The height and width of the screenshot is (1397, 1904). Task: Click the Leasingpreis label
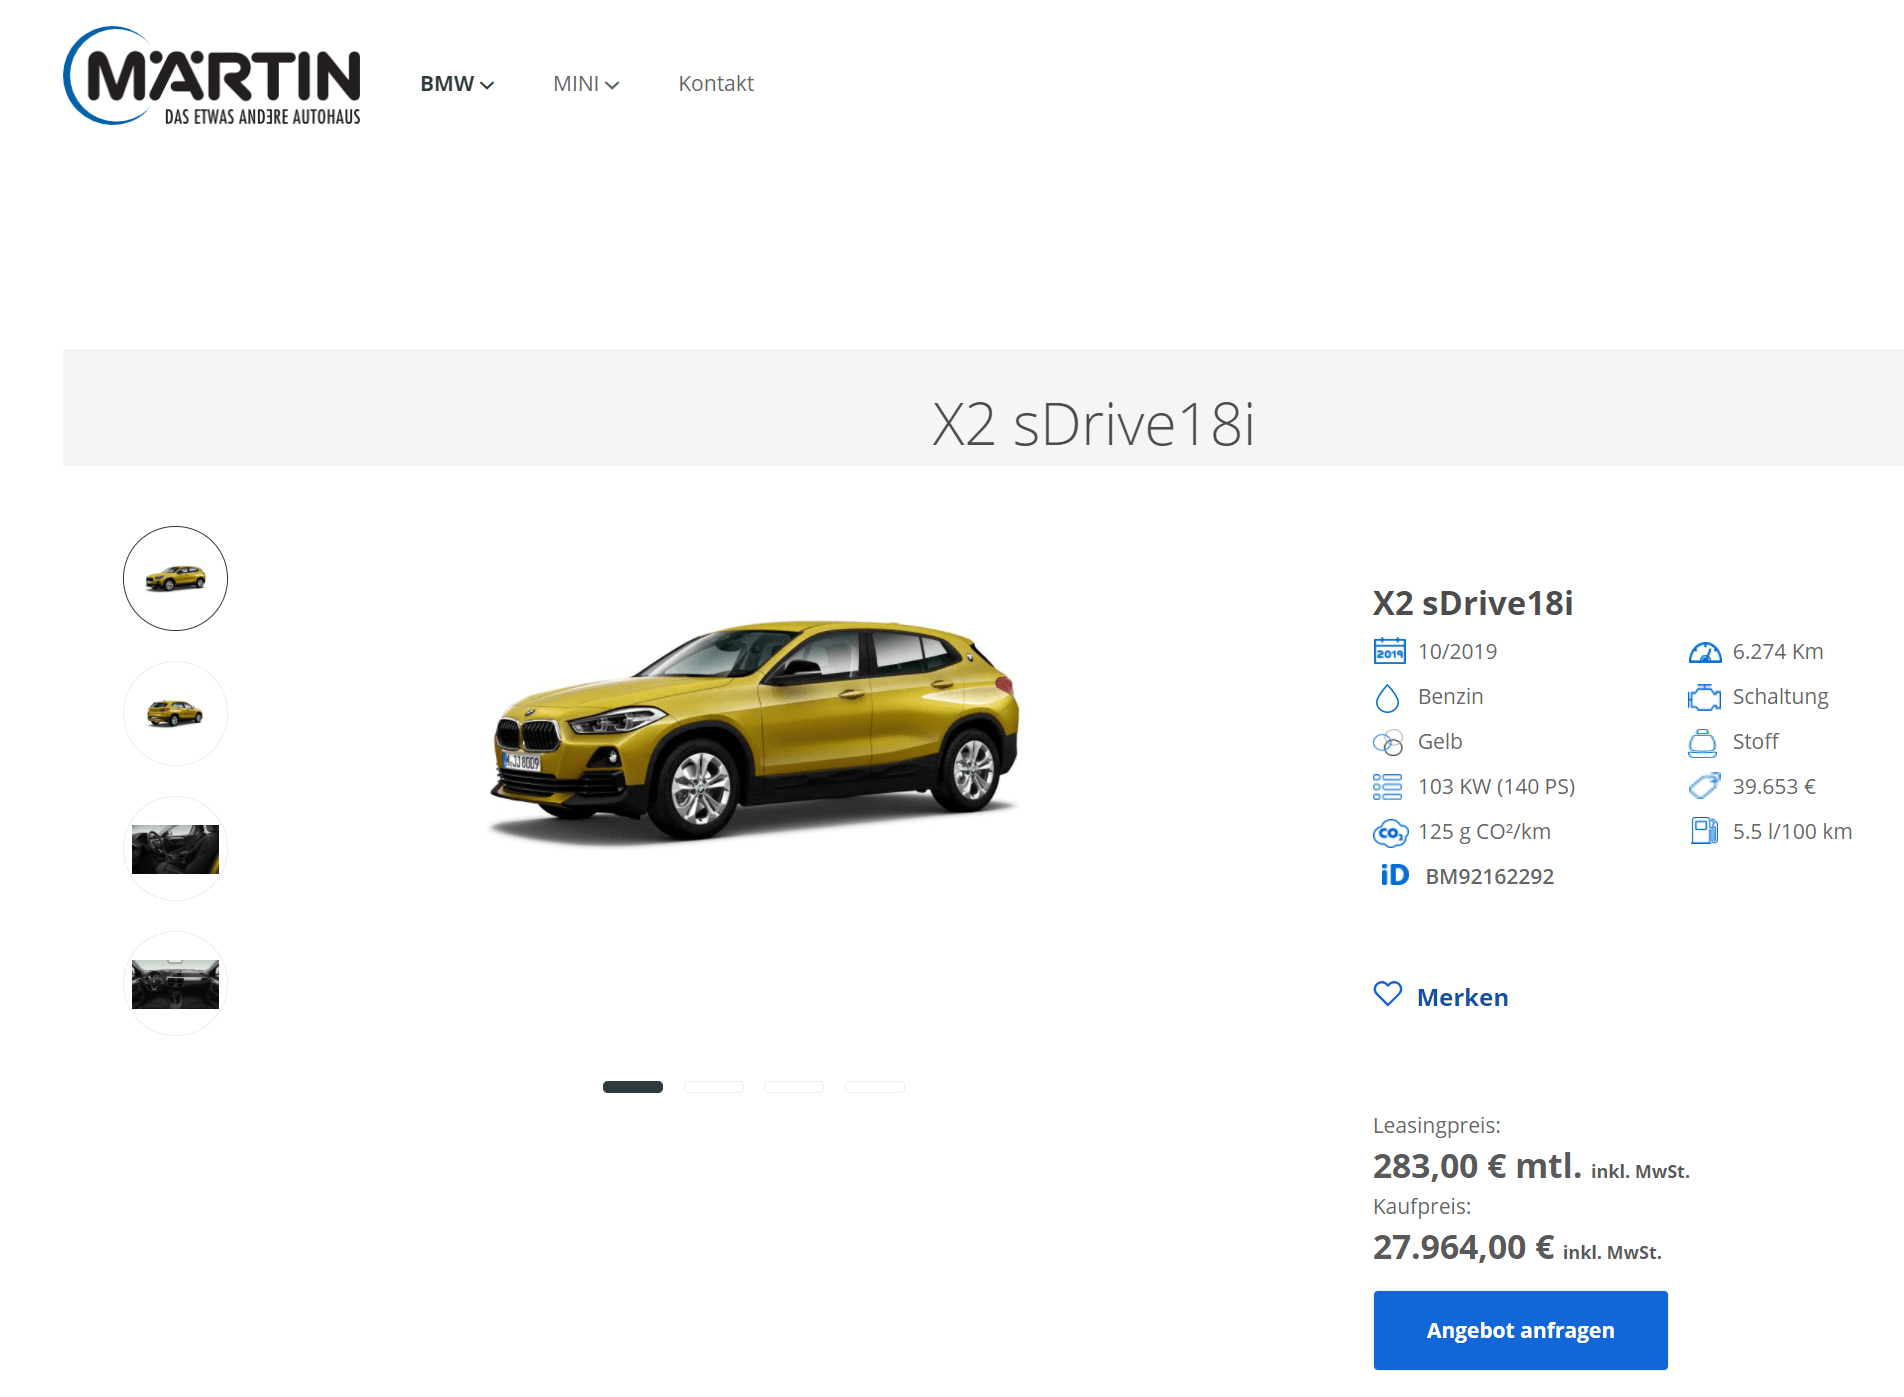pos(1436,1126)
